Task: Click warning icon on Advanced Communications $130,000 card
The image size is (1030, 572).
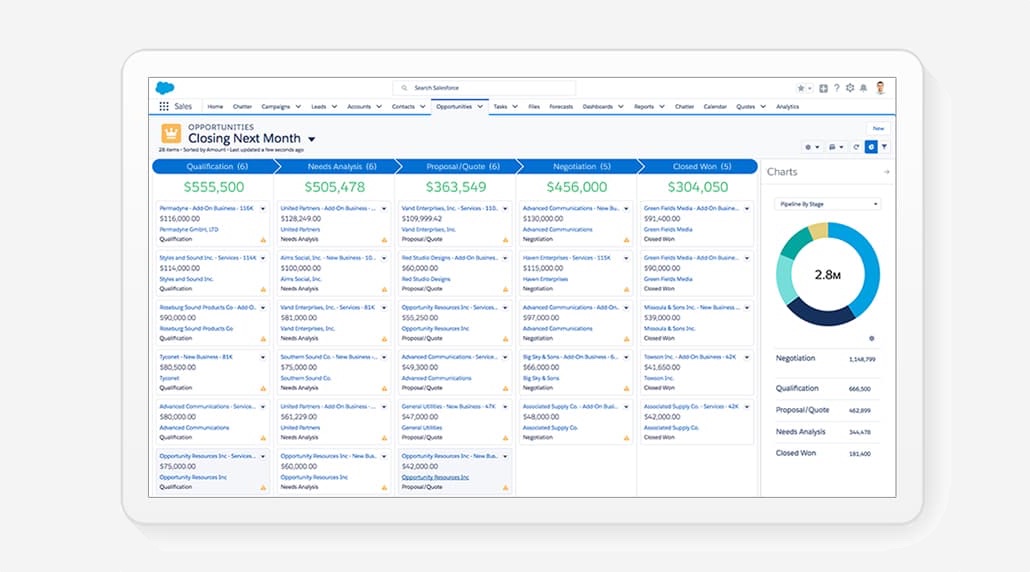Action: (x=626, y=240)
